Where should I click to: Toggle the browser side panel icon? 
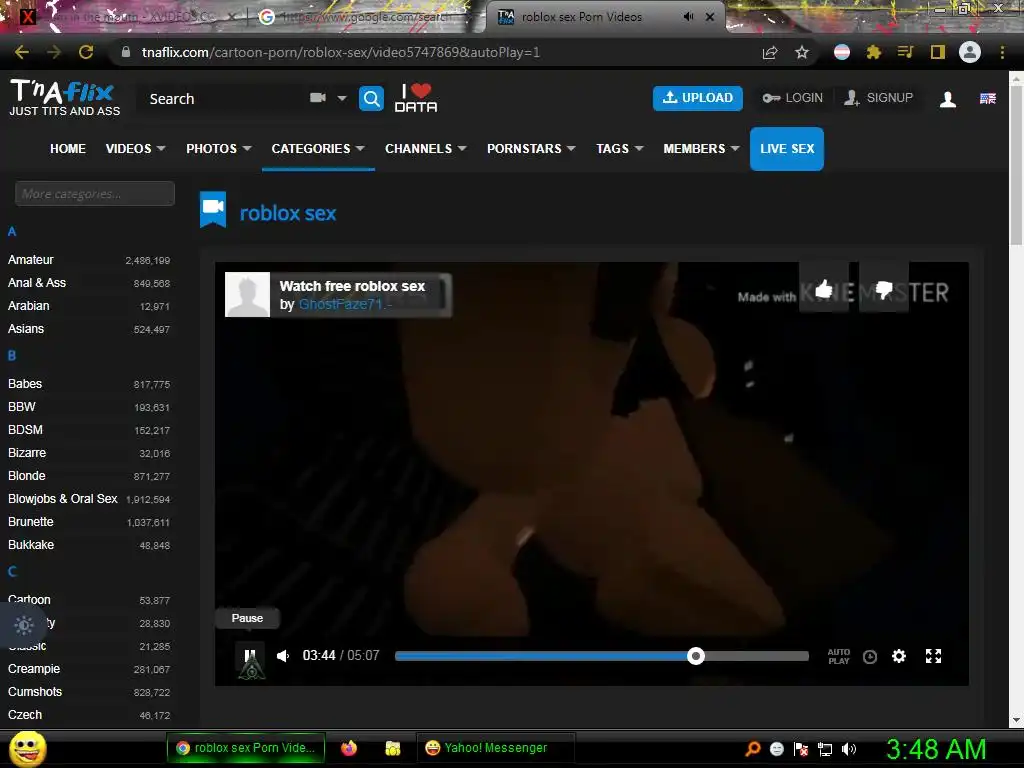pyautogui.click(x=938, y=52)
